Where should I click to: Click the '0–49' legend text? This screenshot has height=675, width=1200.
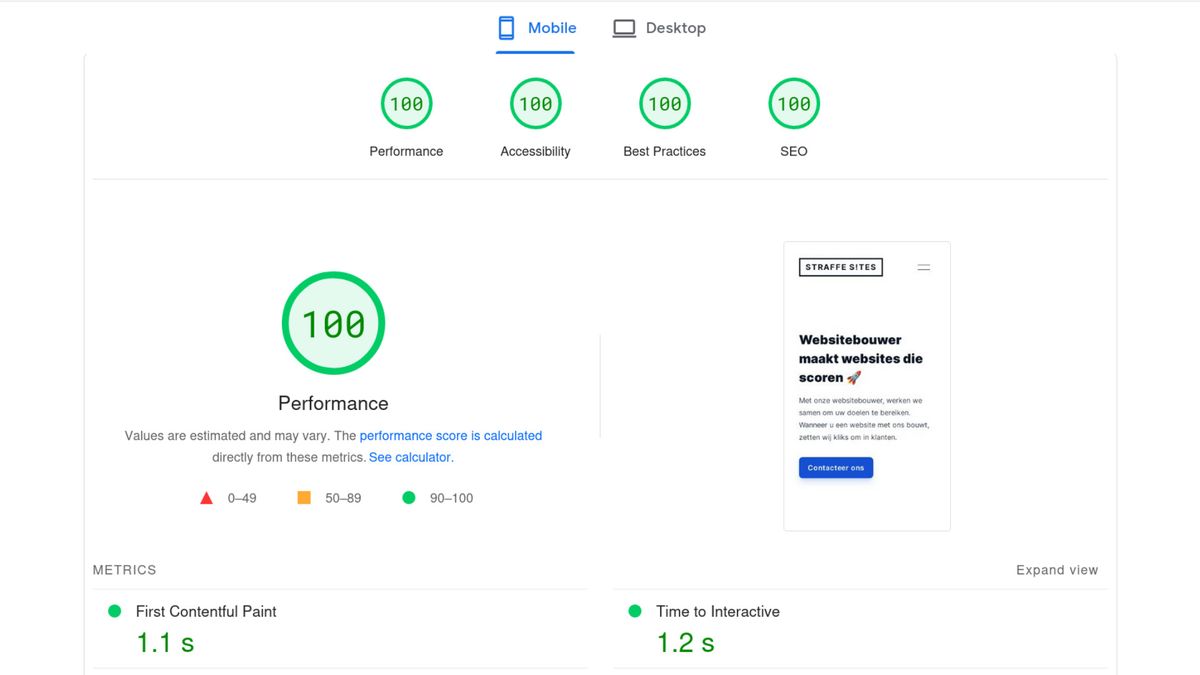pyautogui.click(x=242, y=498)
